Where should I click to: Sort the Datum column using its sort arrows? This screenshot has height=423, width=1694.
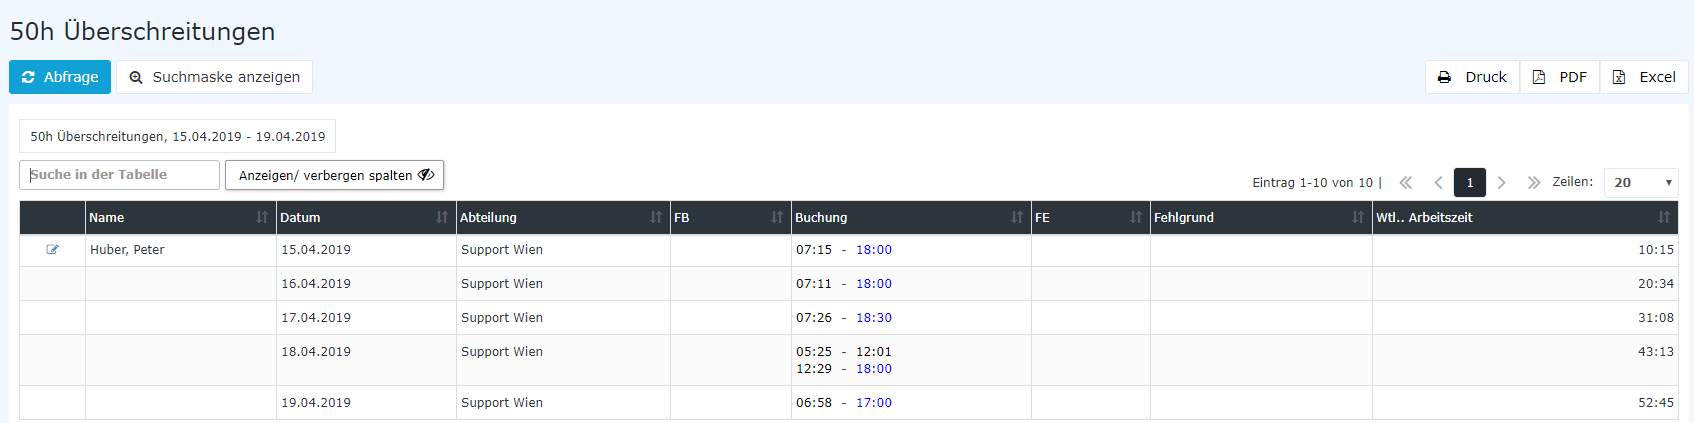[442, 217]
